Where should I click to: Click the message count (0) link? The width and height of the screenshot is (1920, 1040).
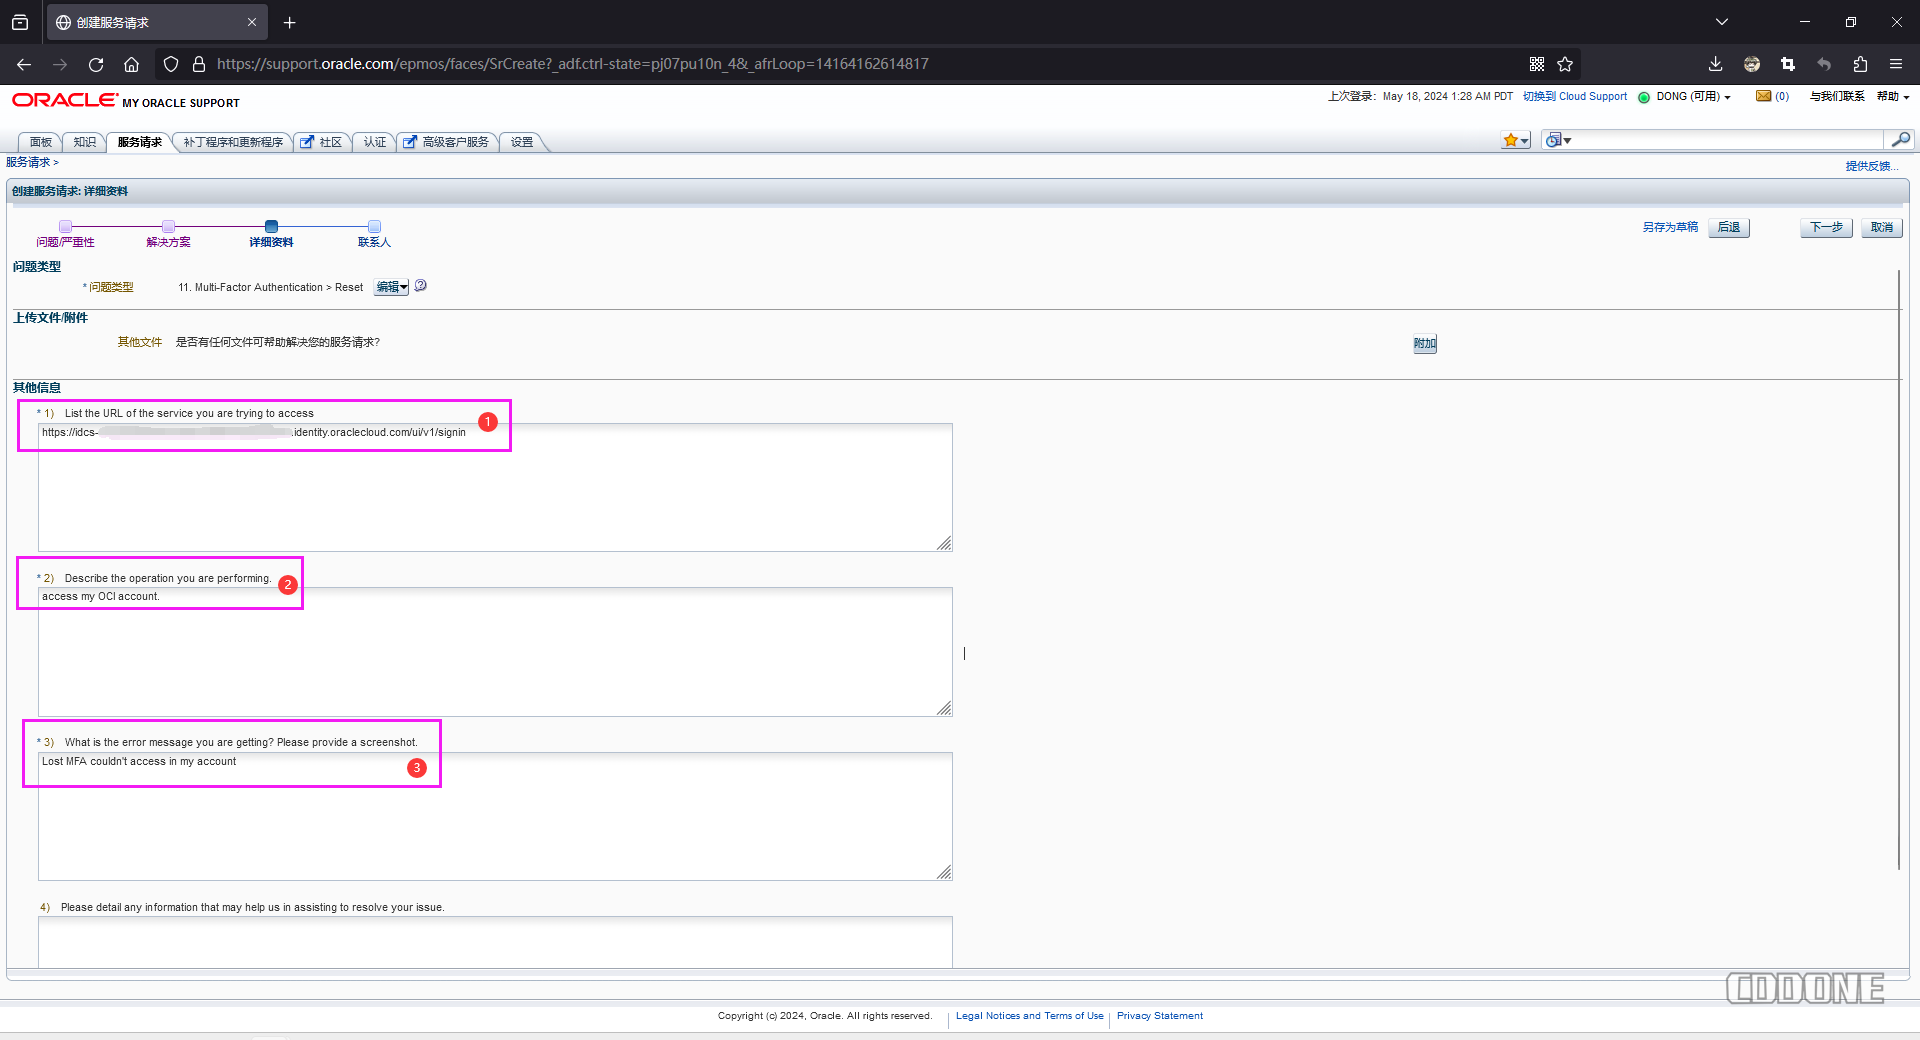click(x=1782, y=97)
